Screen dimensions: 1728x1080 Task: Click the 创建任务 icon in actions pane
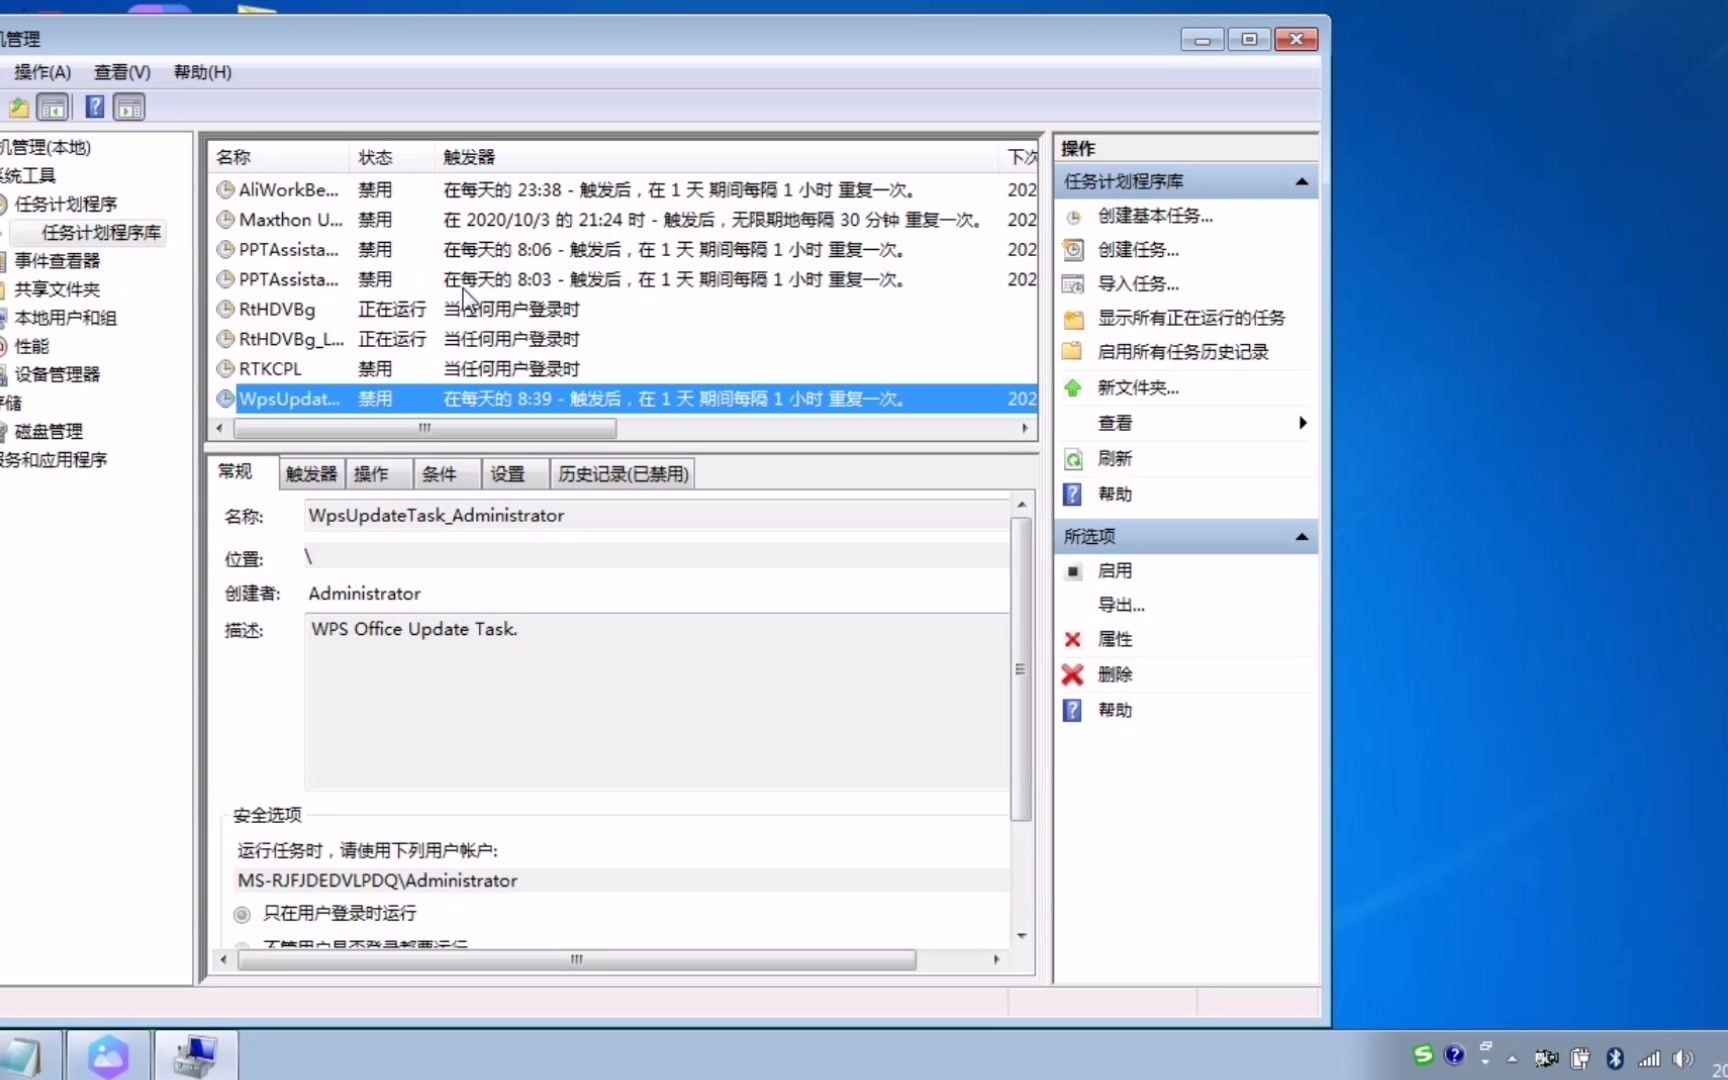tap(1073, 250)
